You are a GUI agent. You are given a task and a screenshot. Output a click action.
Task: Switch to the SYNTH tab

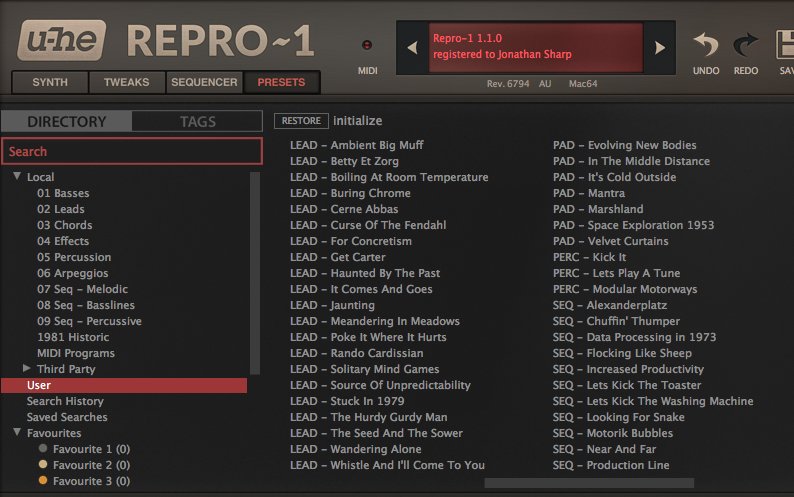pos(50,82)
